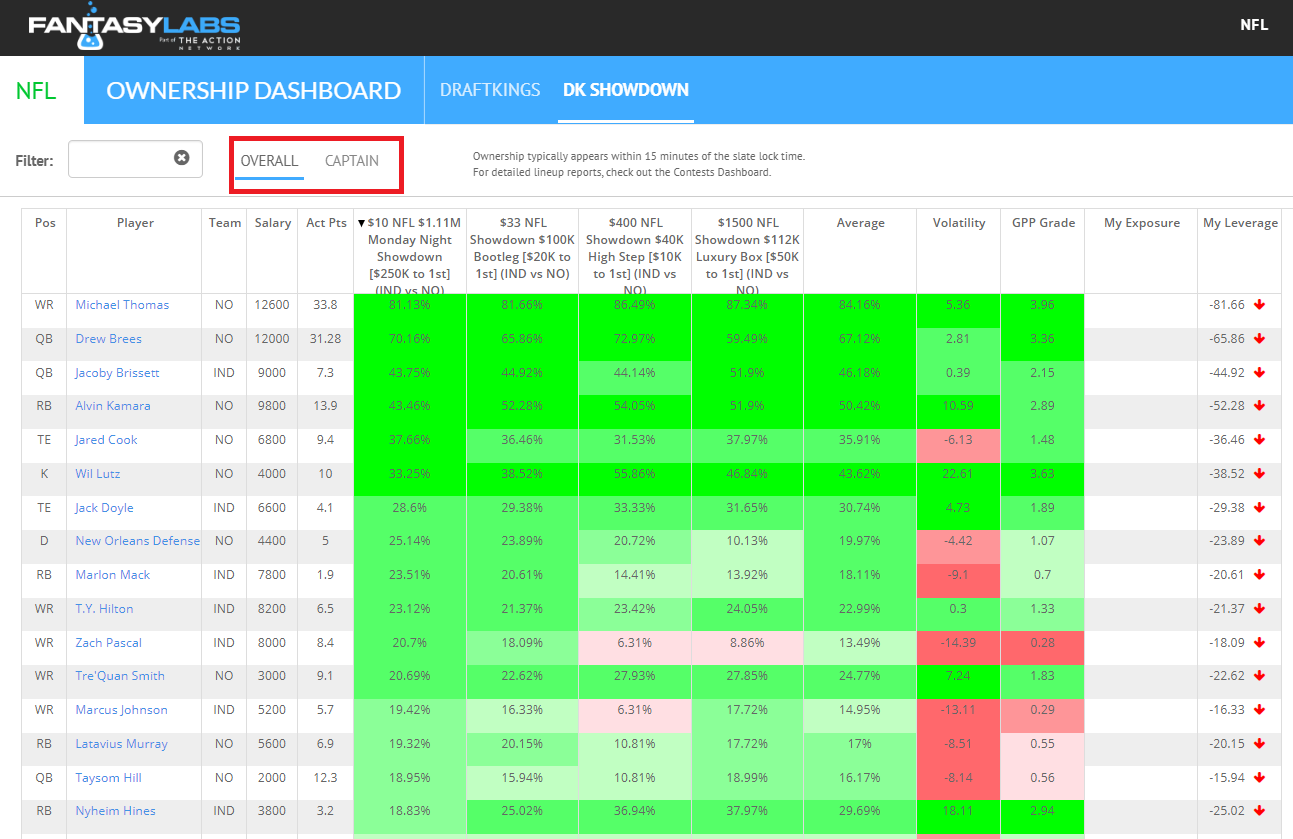This screenshot has width=1293, height=839.
Task: Click the red arrow in T.Y. Hilton row
Action: pyautogui.click(x=1259, y=609)
